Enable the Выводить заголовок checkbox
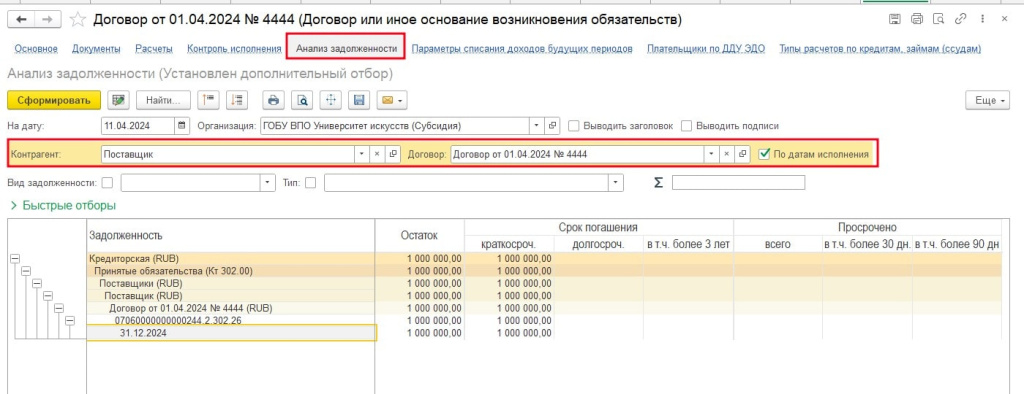This screenshot has width=1024, height=394. (573, 125)
